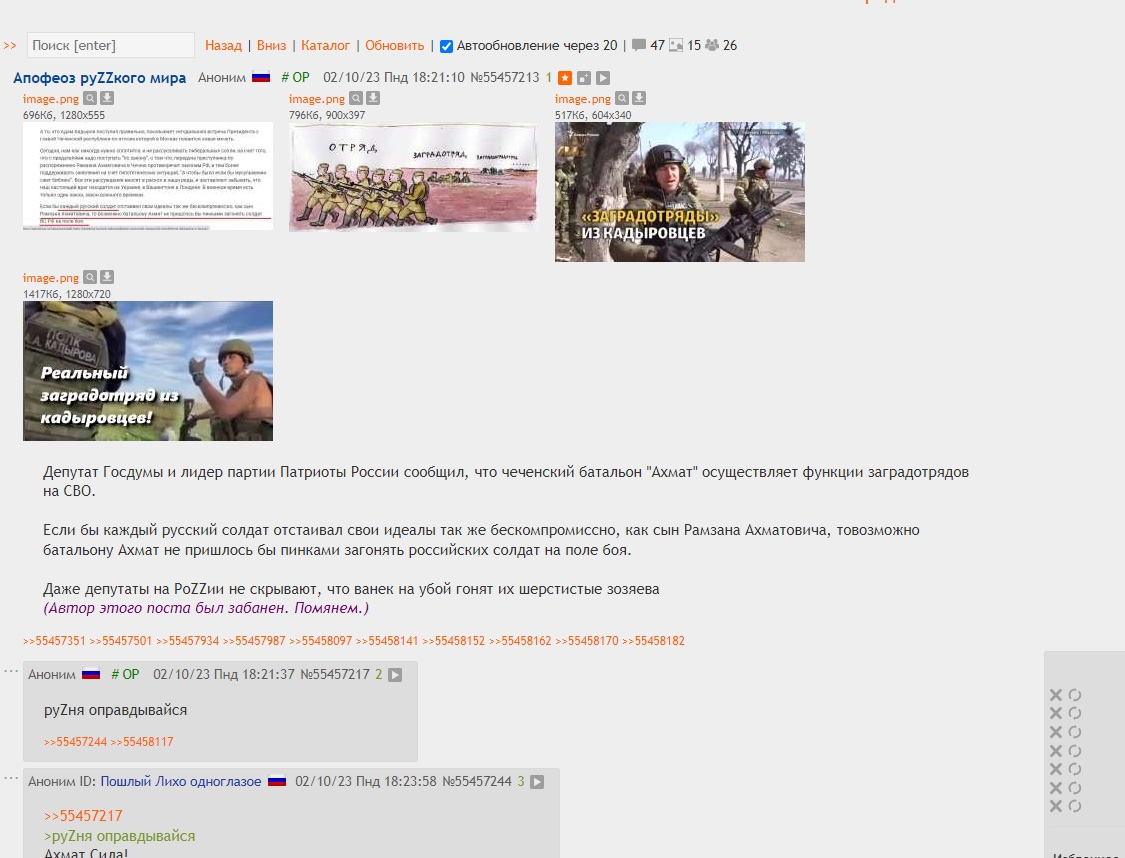Open image search for the 796Кб image.png
This screenshot has height=858, width=1125.
point(356,98)
